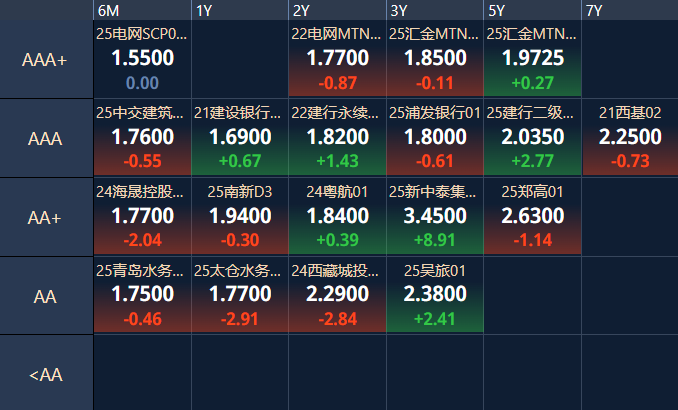Click the 25电网SCP0 bond cell

click(142, 60)
